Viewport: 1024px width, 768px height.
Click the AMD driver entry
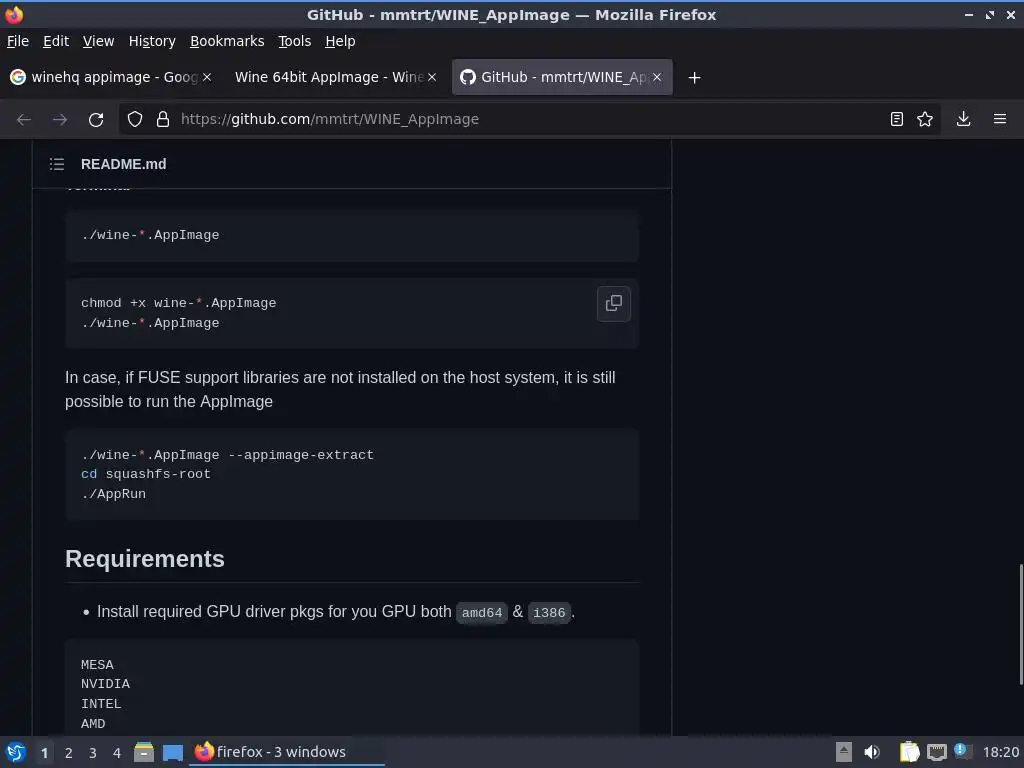point(93,724)
